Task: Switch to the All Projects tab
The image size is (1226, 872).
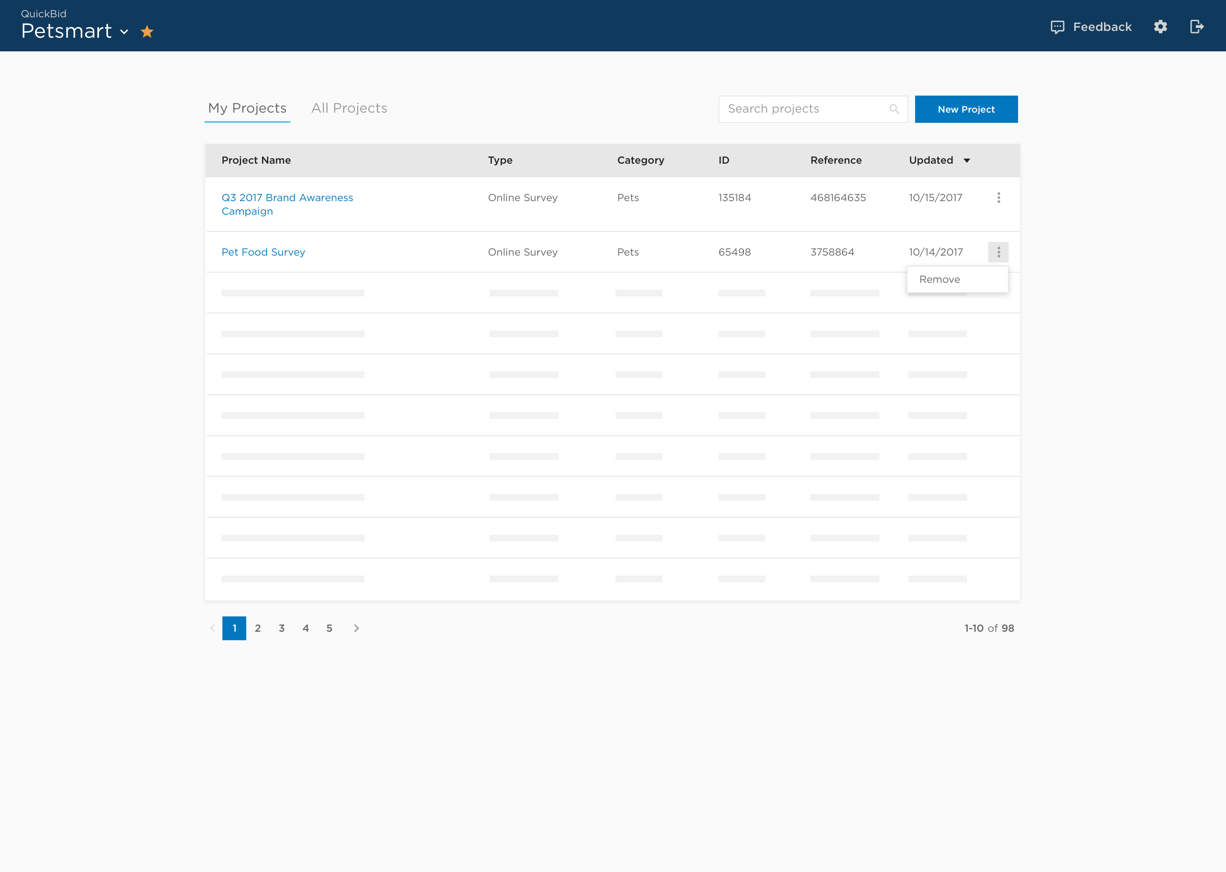Action: 349,107
